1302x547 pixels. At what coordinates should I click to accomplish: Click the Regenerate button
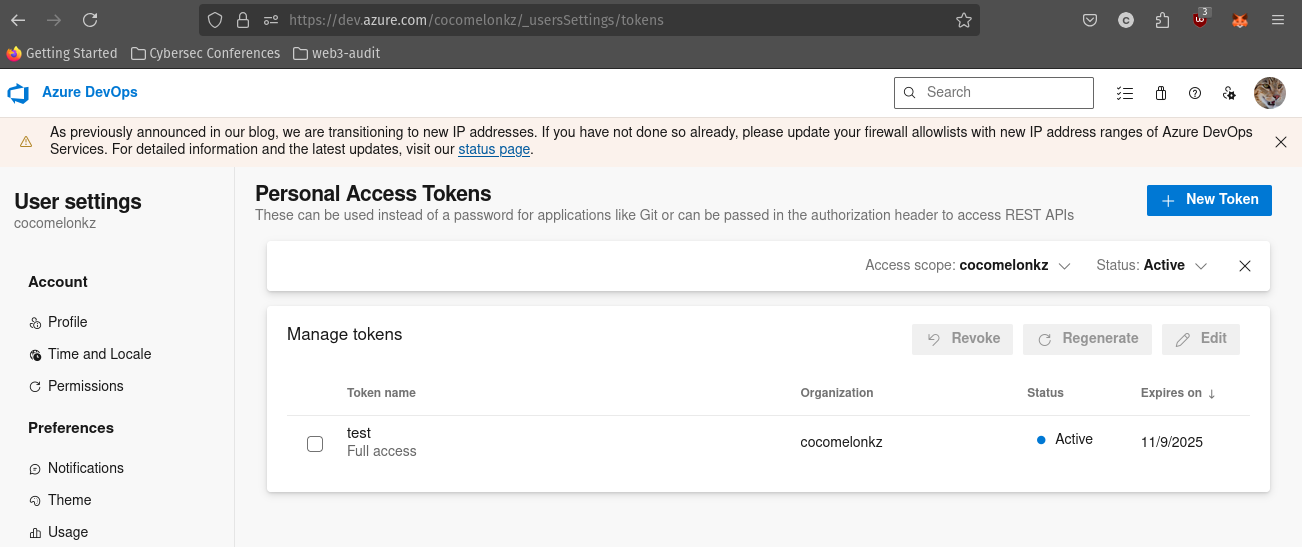1087,339
